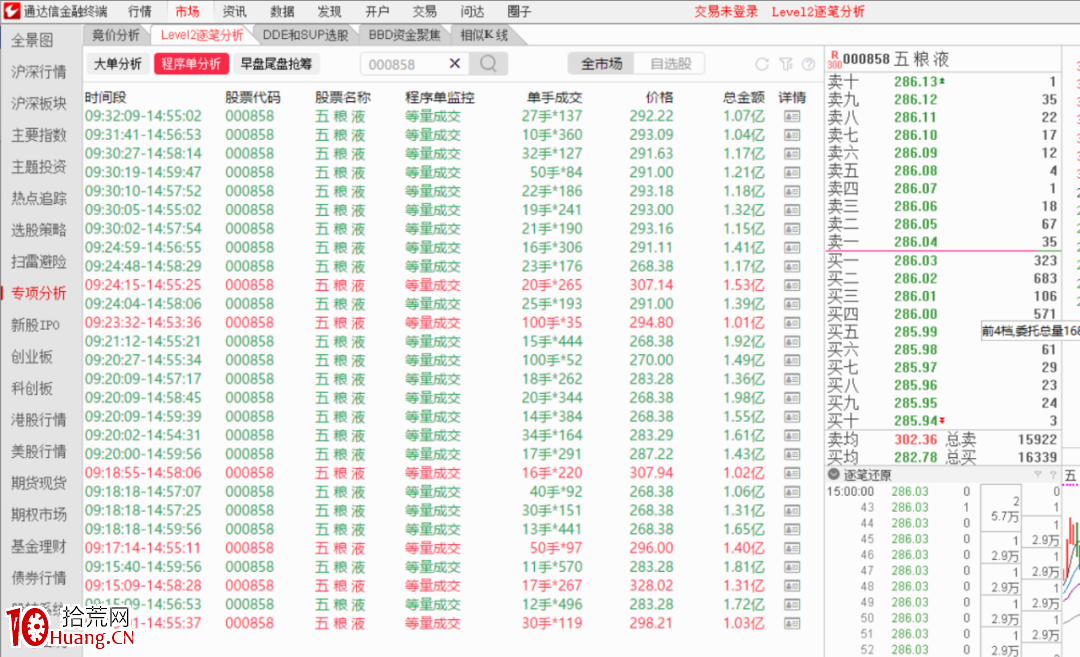Screen dimensions: 1080x657
Task: Open 扫雷避险 in the sidebar
Action: click(39, 262)
